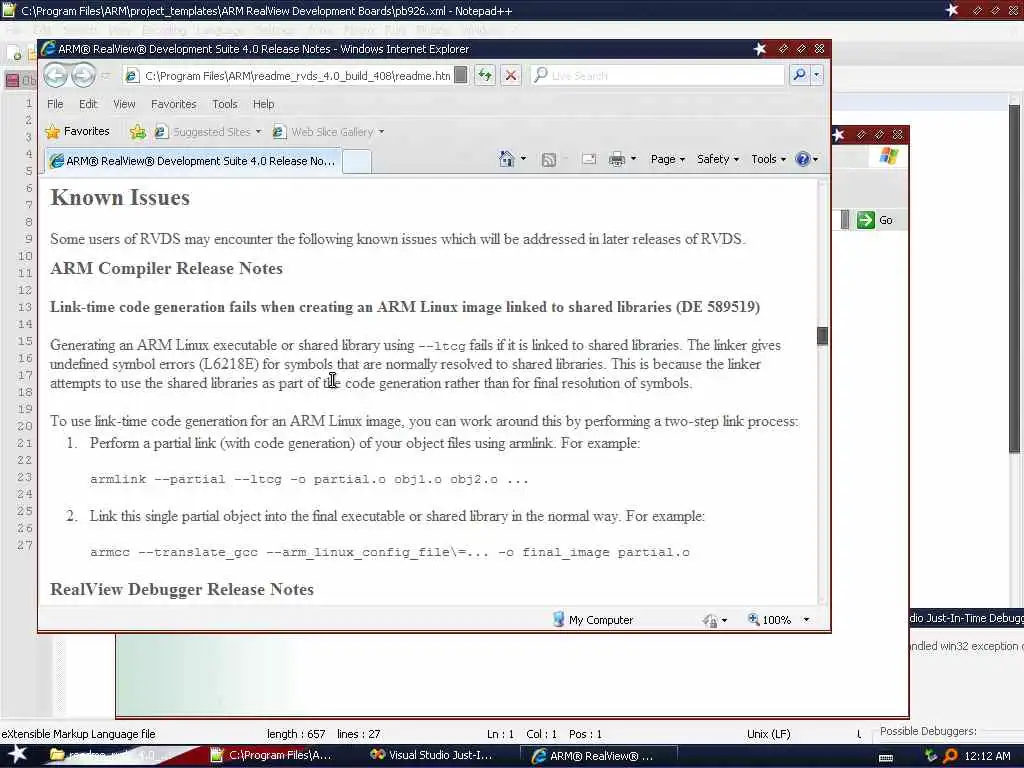1024x768 pixels.
Task: Click the protected mode security icon
Action: tap(710, 620)
